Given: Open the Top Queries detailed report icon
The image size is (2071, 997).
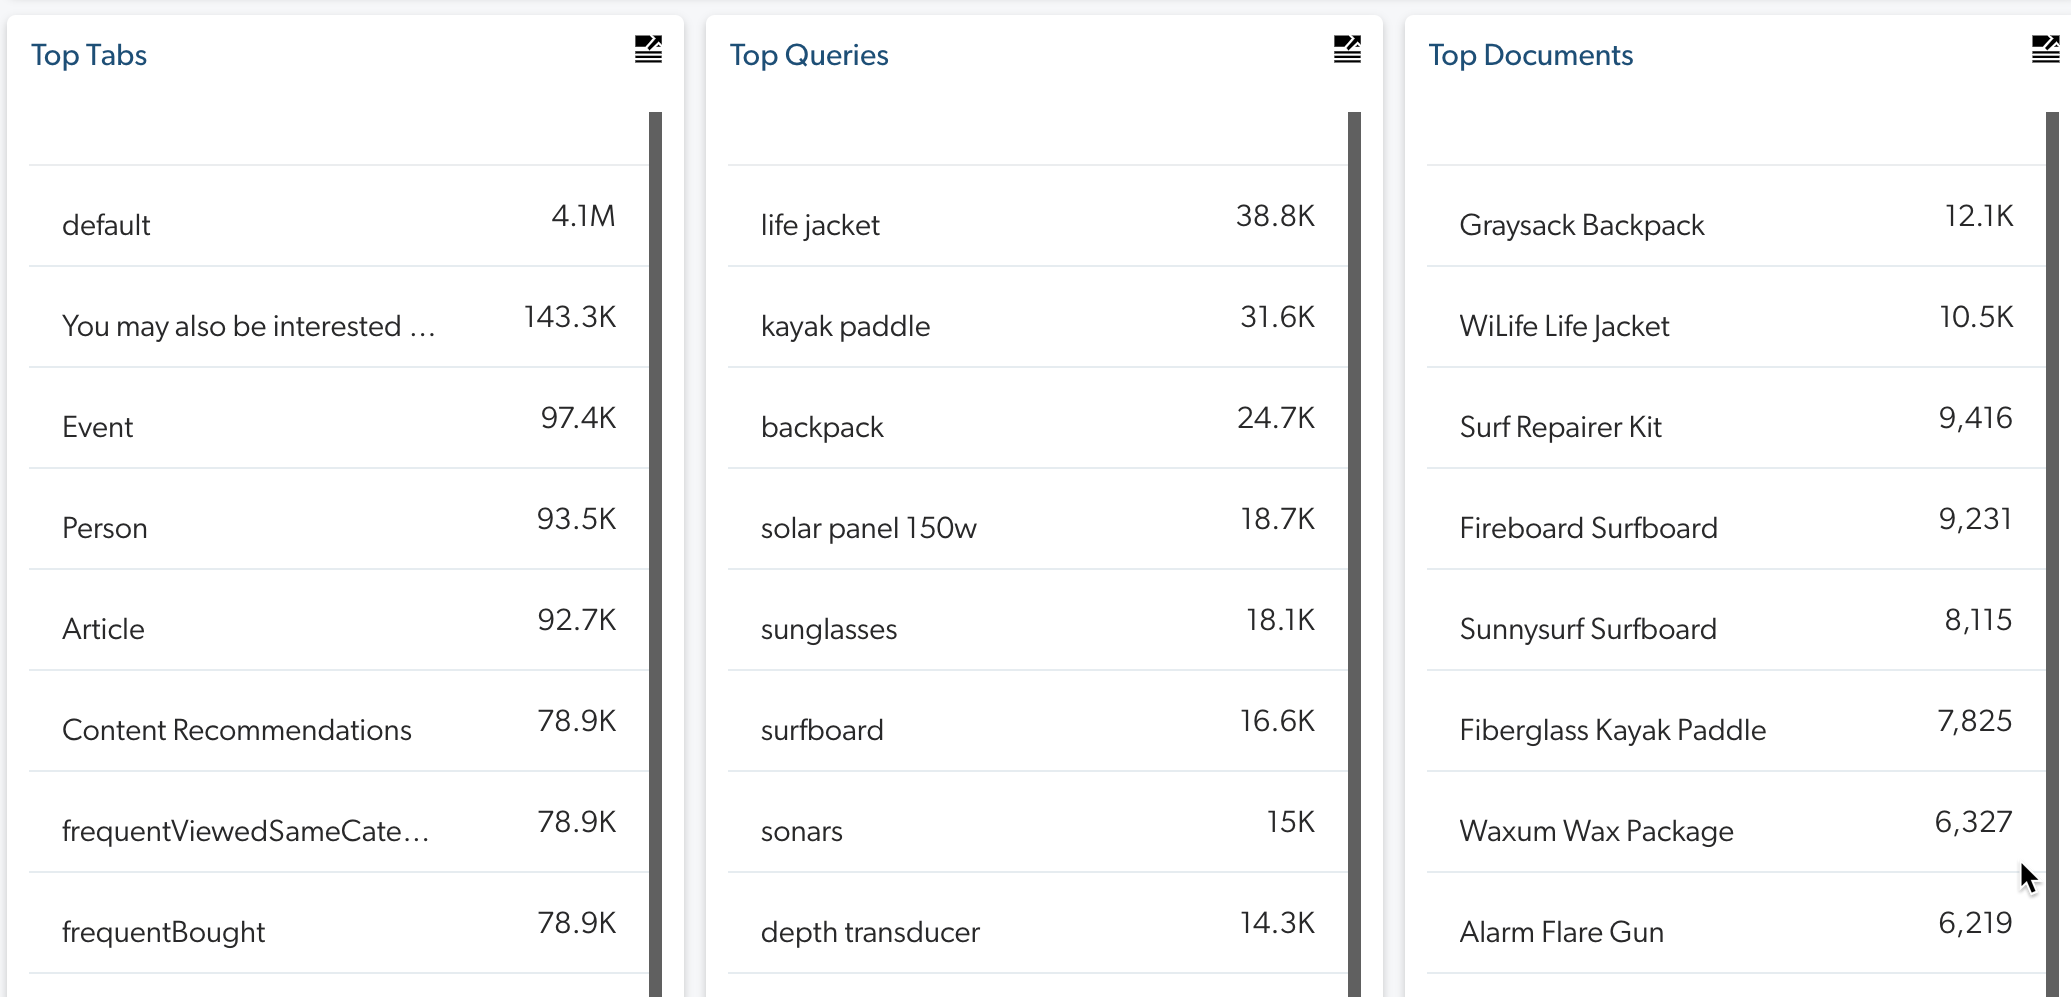Looking at the screenshot, I should coord(1347,49).
